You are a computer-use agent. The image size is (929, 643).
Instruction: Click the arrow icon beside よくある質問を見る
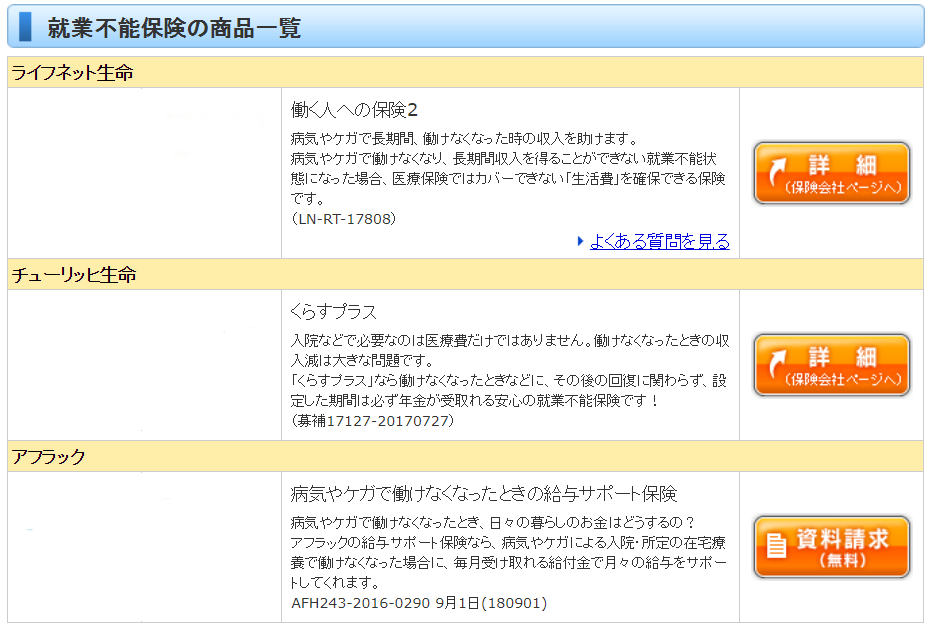coord(581,241)
